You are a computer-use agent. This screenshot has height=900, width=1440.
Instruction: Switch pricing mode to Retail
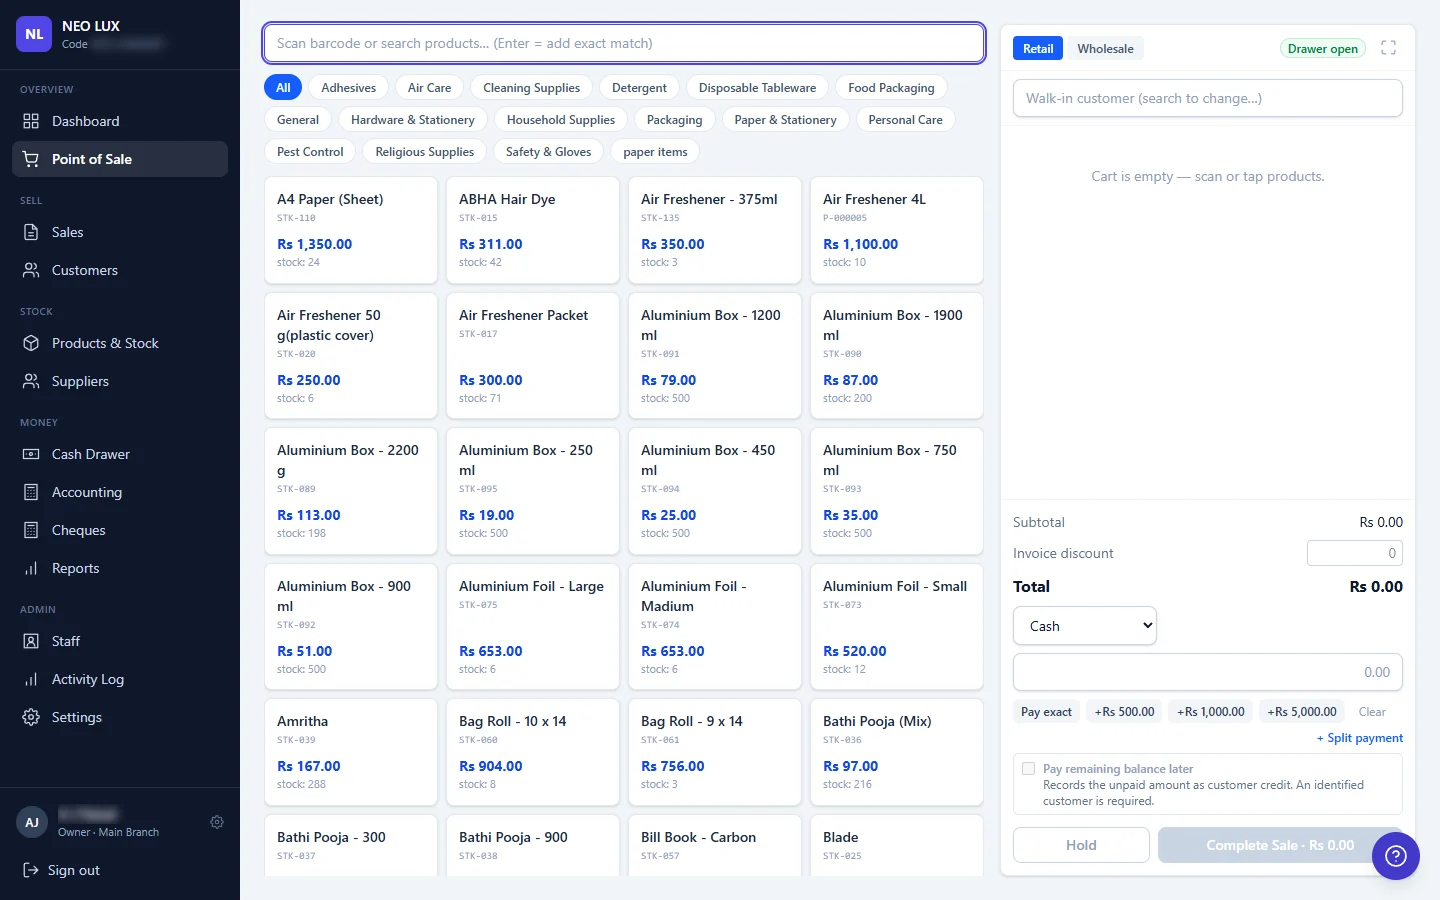tap(1038, 48)
